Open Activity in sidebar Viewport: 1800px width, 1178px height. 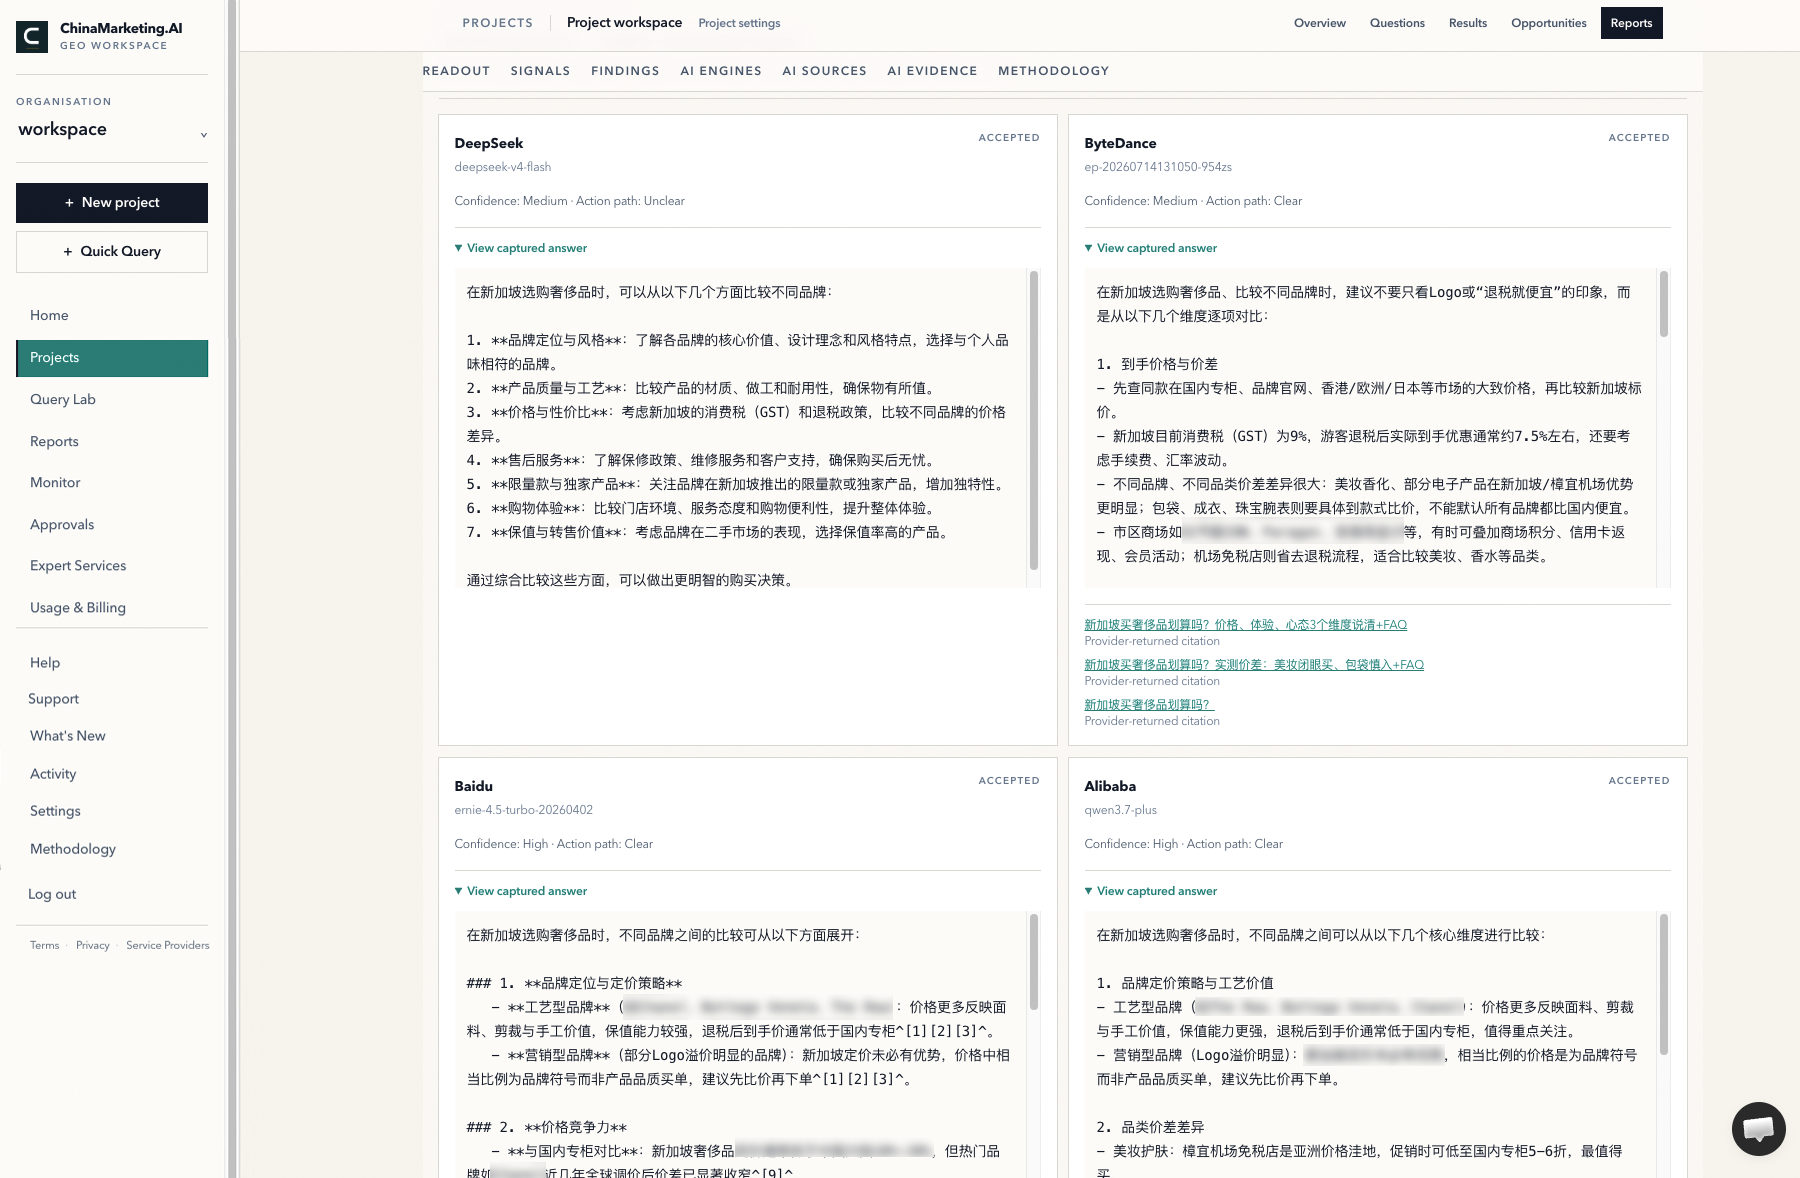pos(53,774)
